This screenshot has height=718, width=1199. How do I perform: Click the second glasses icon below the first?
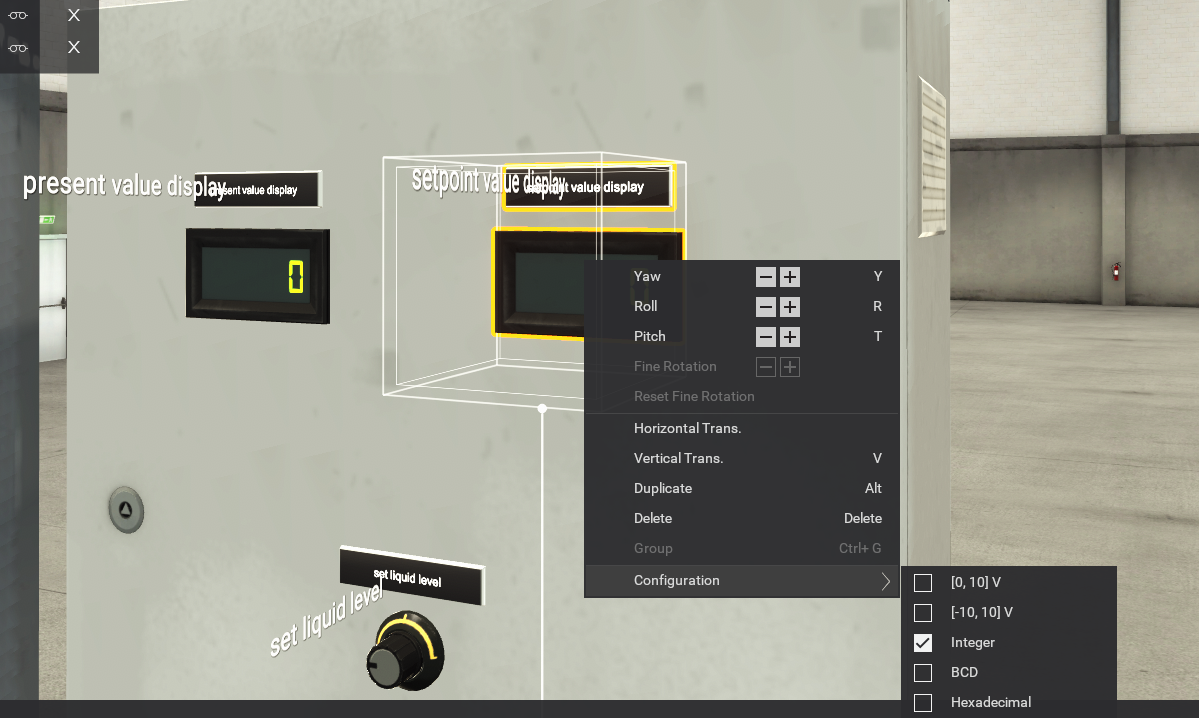coord(18,47)
